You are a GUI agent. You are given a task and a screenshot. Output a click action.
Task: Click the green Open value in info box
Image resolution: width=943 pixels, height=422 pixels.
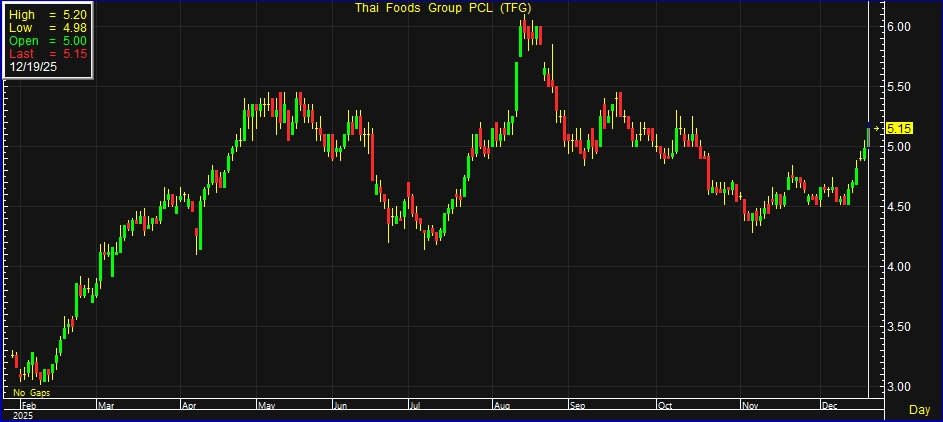click(x=47, y=41)
